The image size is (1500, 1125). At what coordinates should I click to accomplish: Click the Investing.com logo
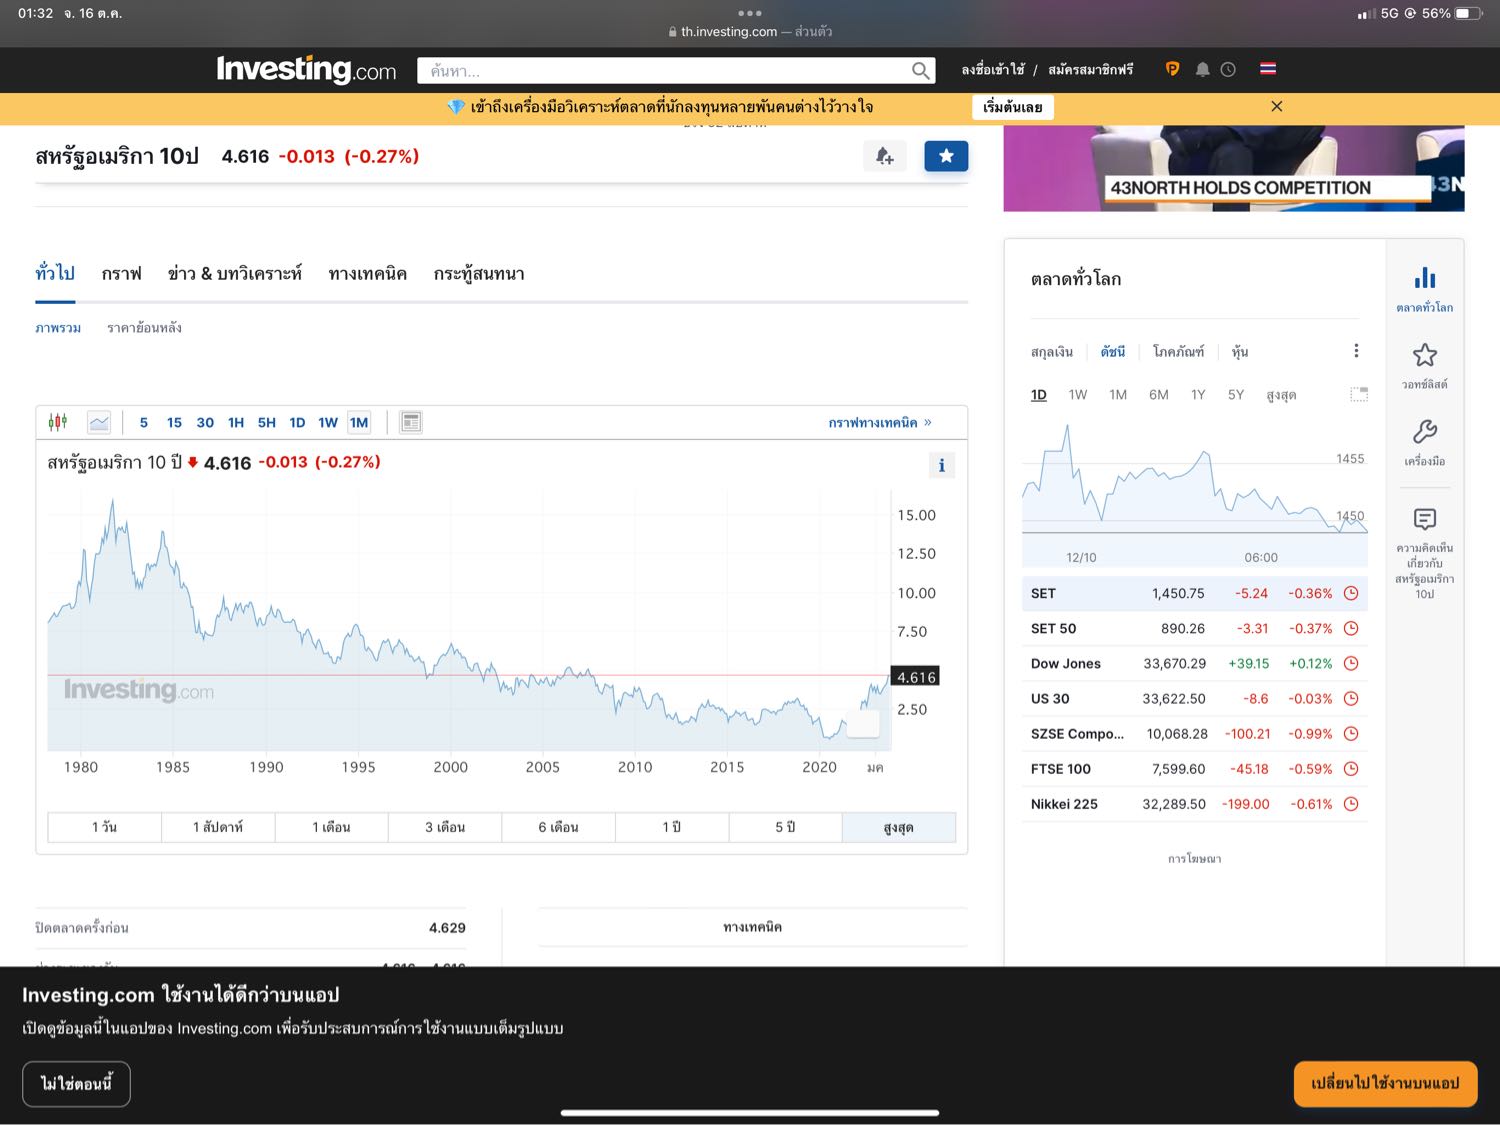tap(306, 70)
